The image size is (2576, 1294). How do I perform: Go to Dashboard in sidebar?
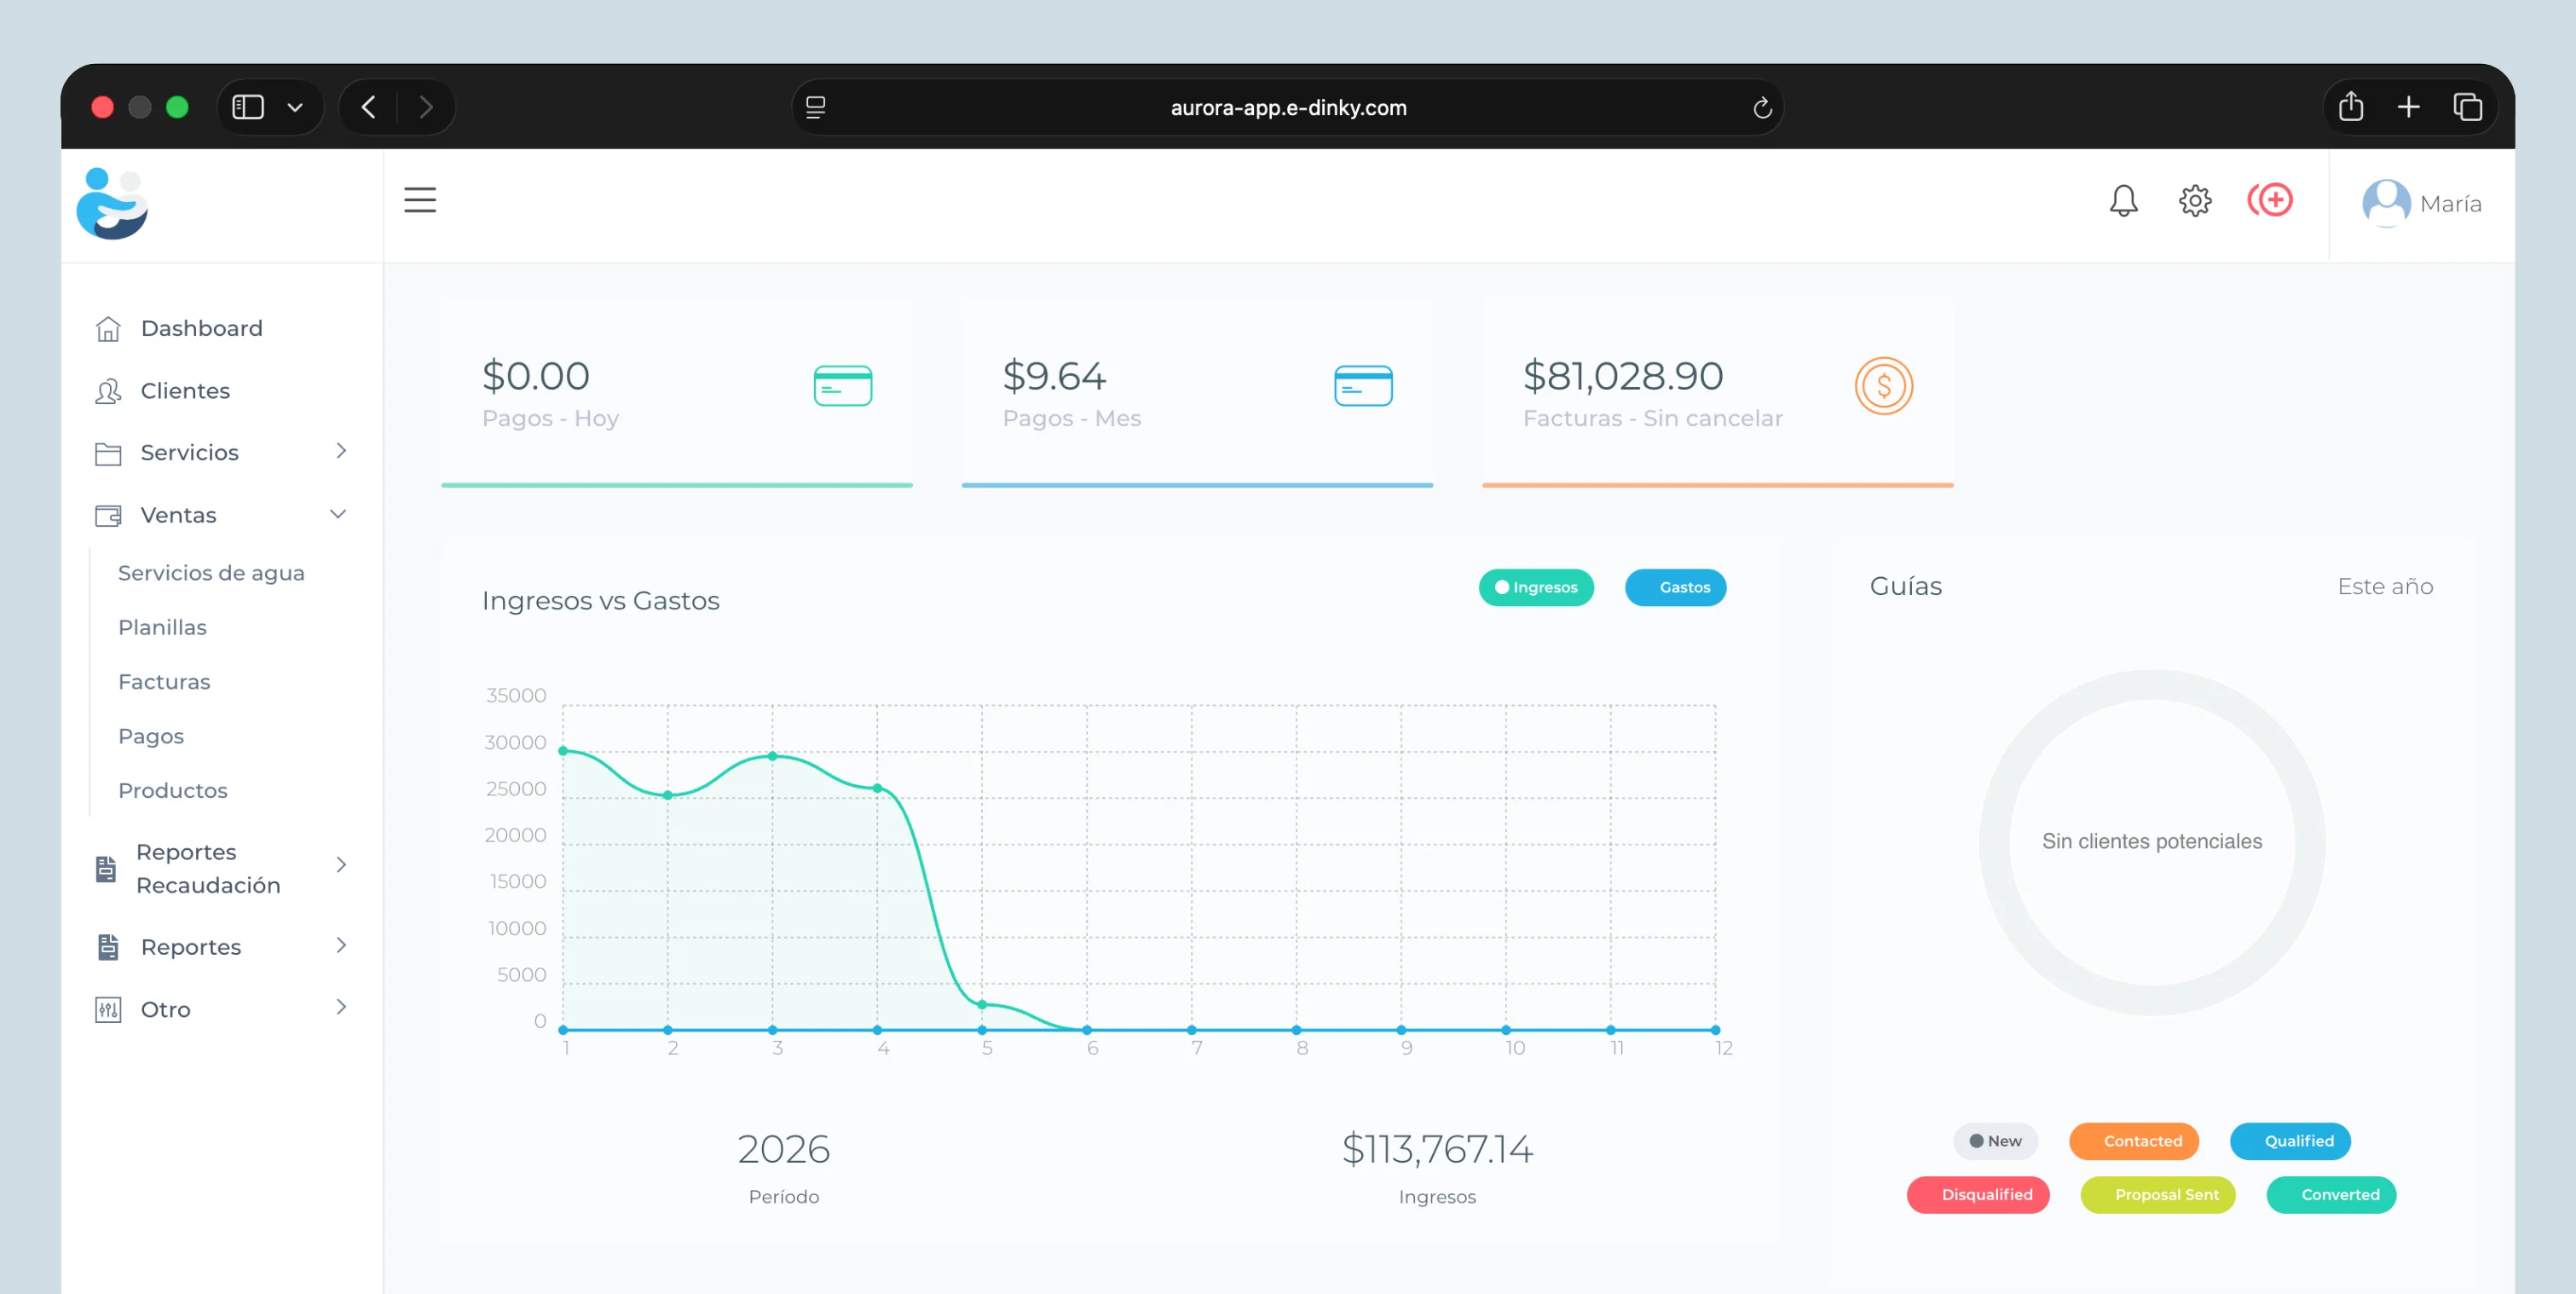pos(201,329)
